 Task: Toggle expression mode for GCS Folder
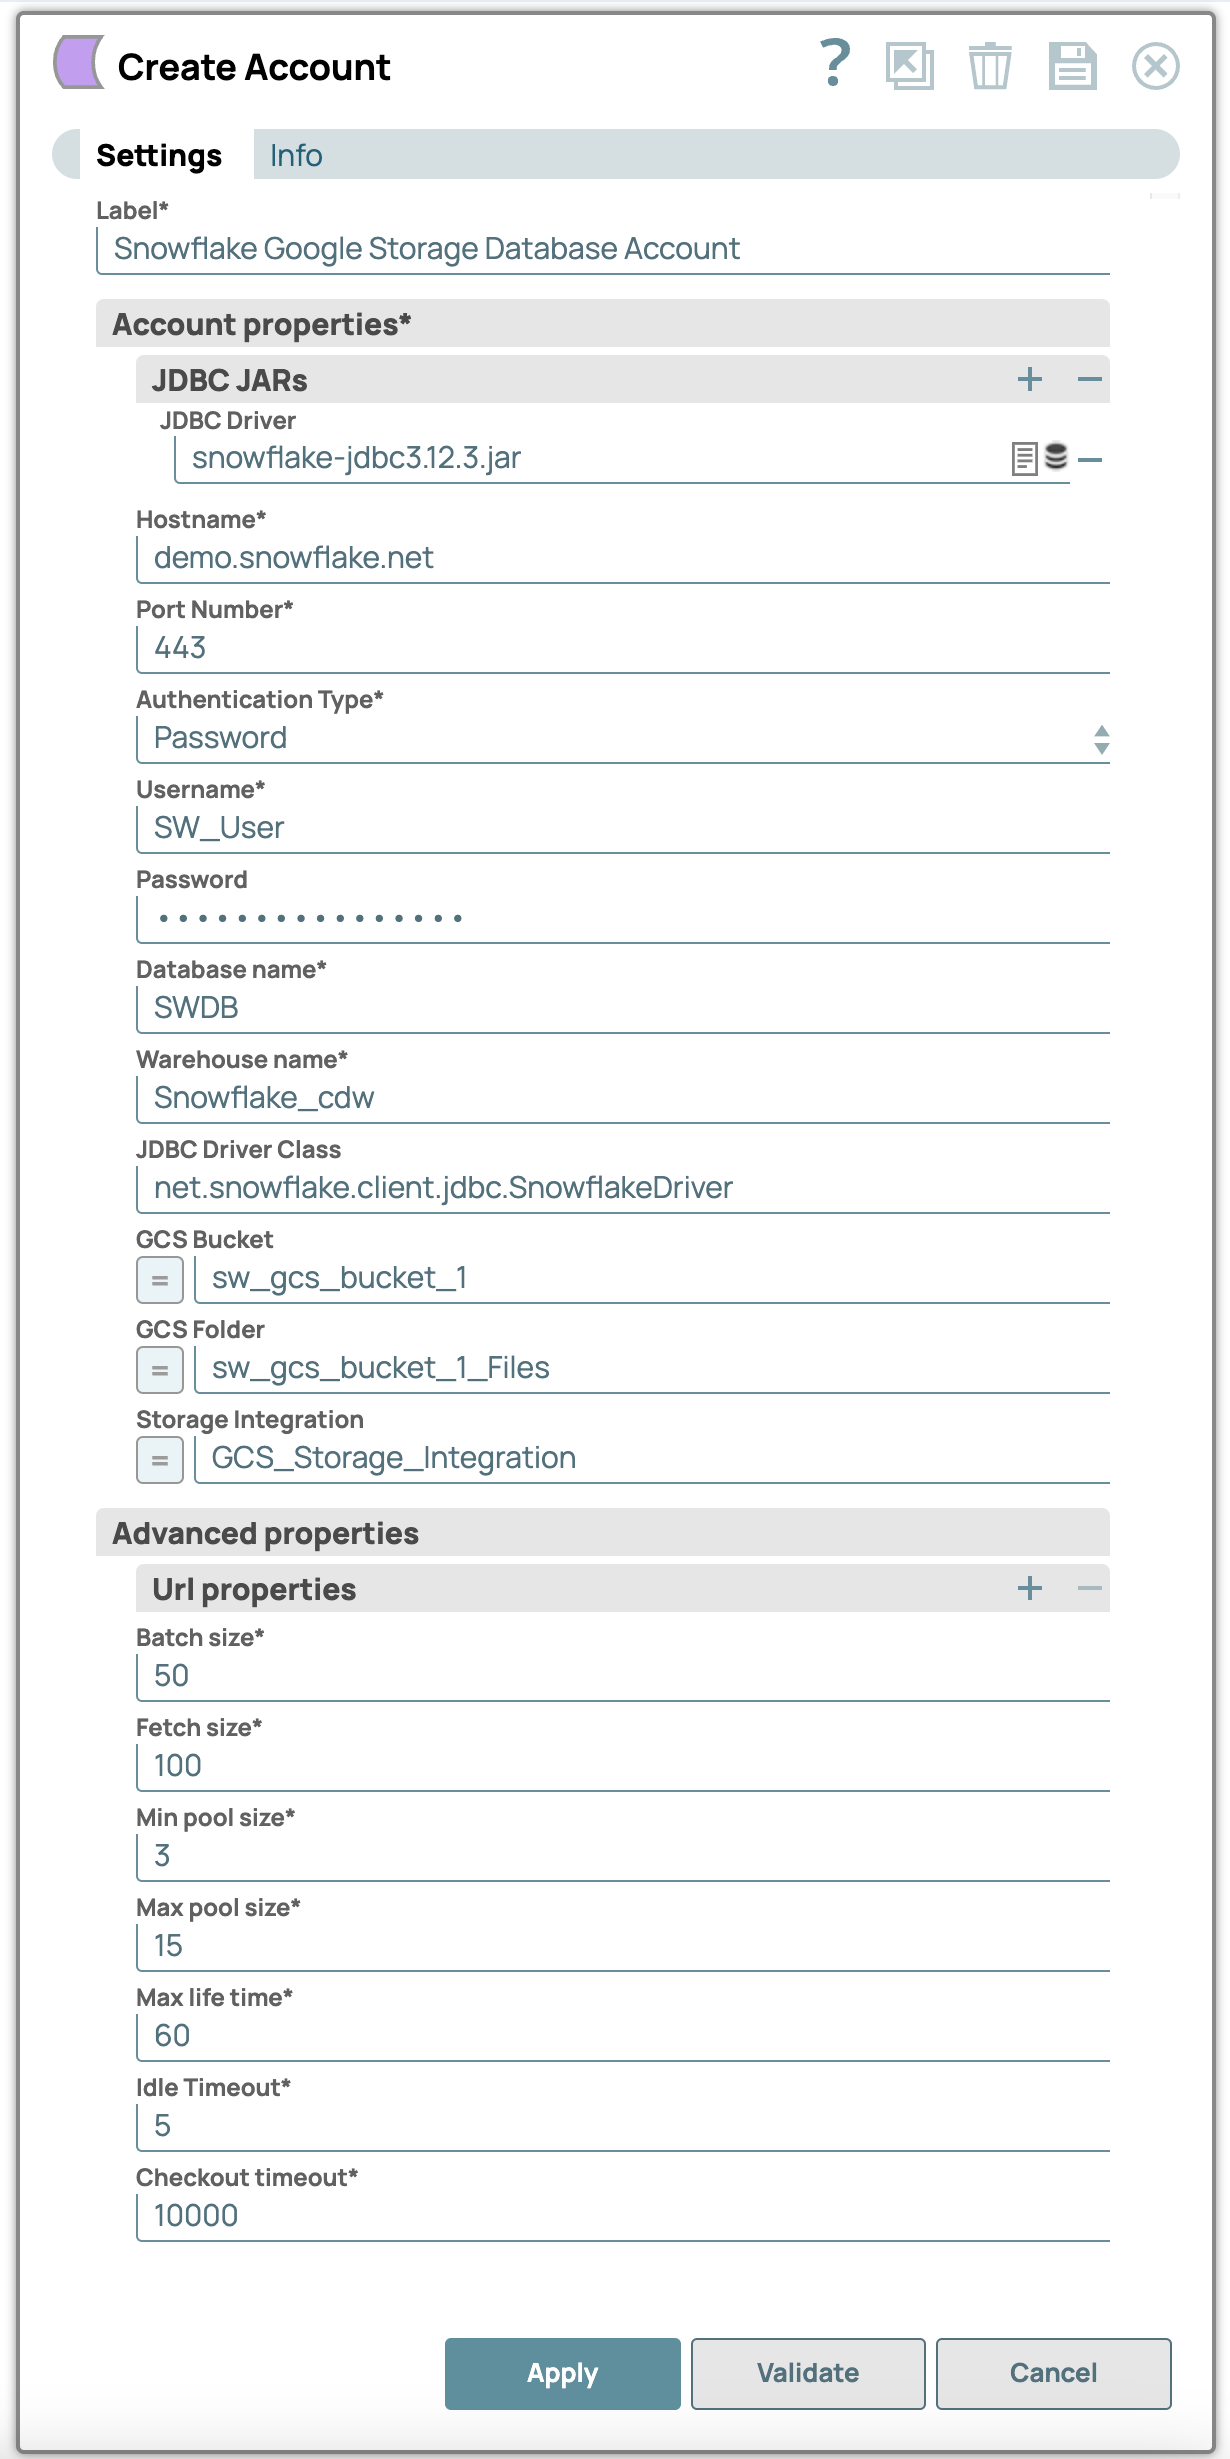(158, 1369)
